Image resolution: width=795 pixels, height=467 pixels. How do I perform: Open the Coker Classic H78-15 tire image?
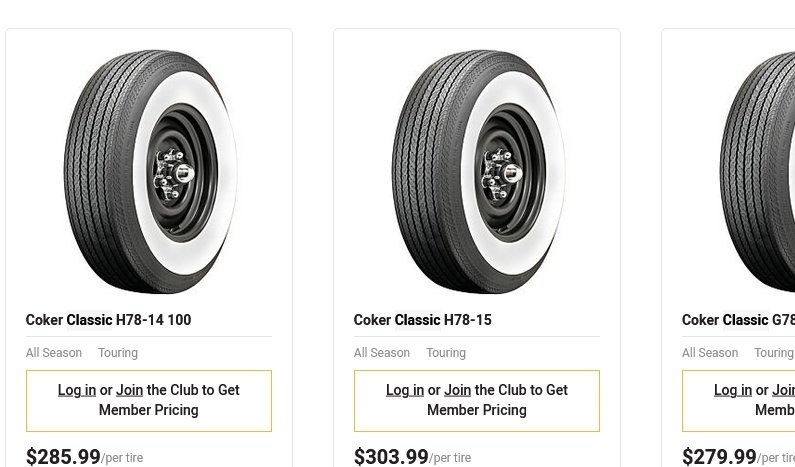(477, 171)
